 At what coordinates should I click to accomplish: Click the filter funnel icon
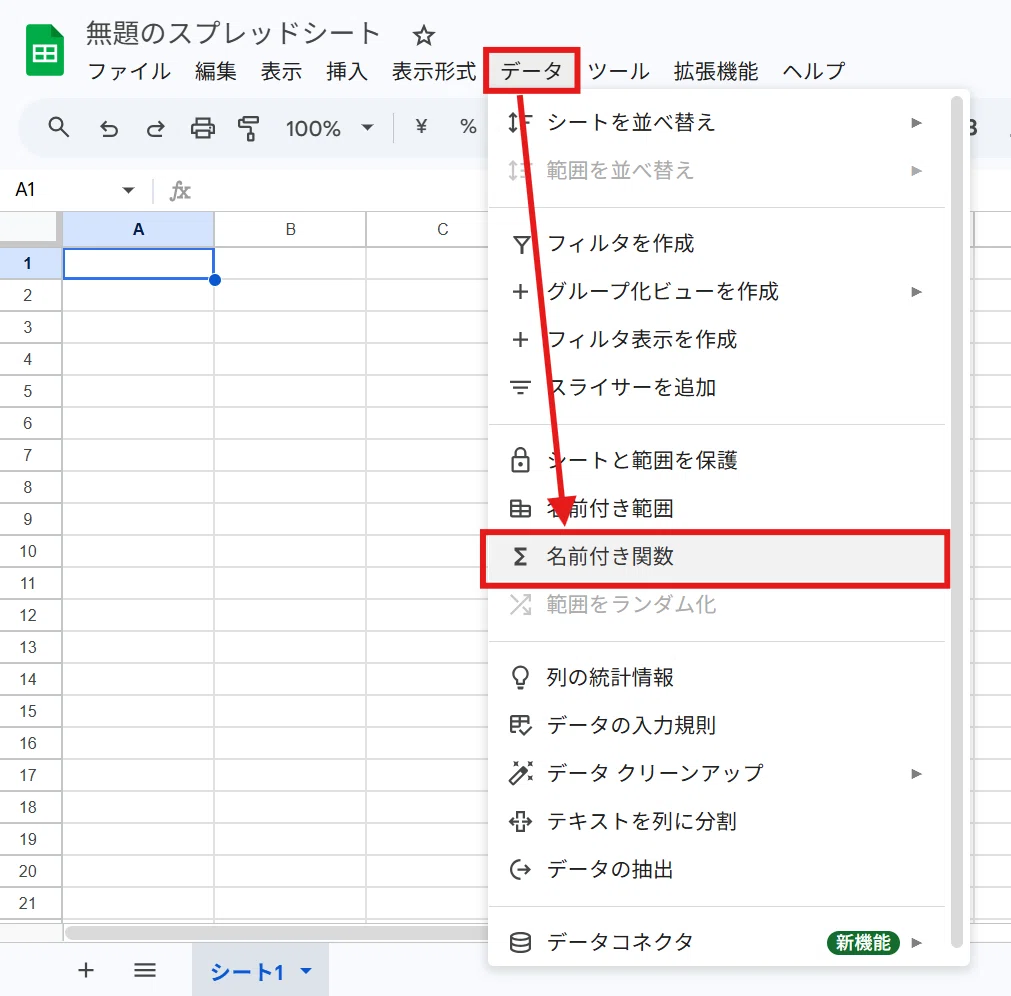pyautogui.click(x=521, y=244)
